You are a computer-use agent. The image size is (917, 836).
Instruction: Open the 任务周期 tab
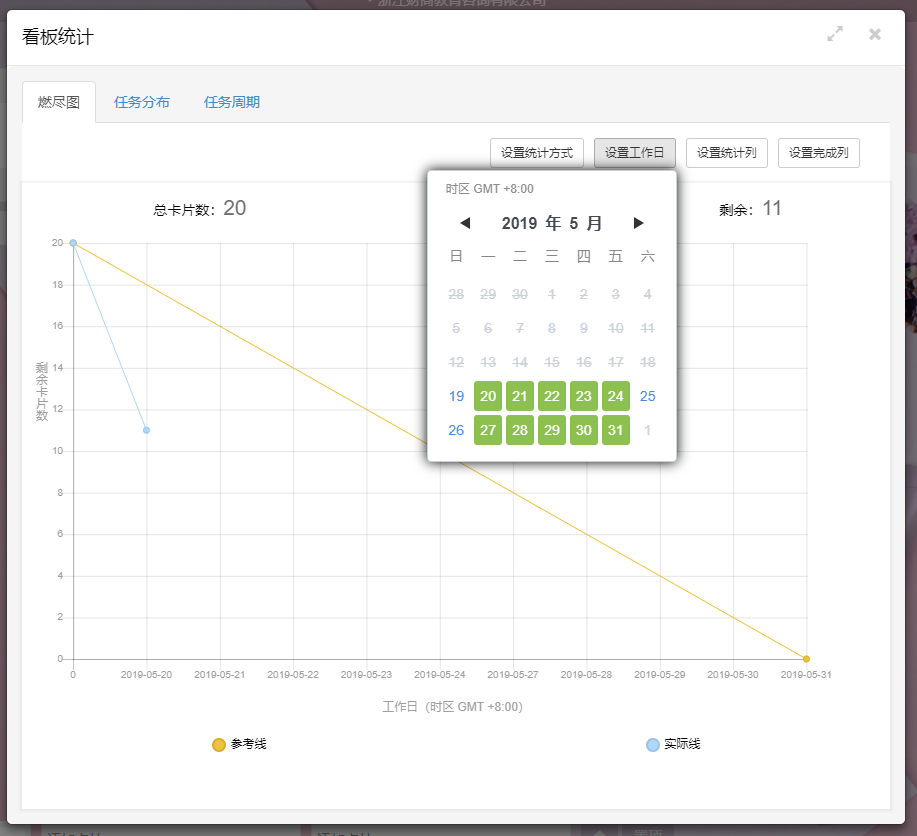click(232, 102)
